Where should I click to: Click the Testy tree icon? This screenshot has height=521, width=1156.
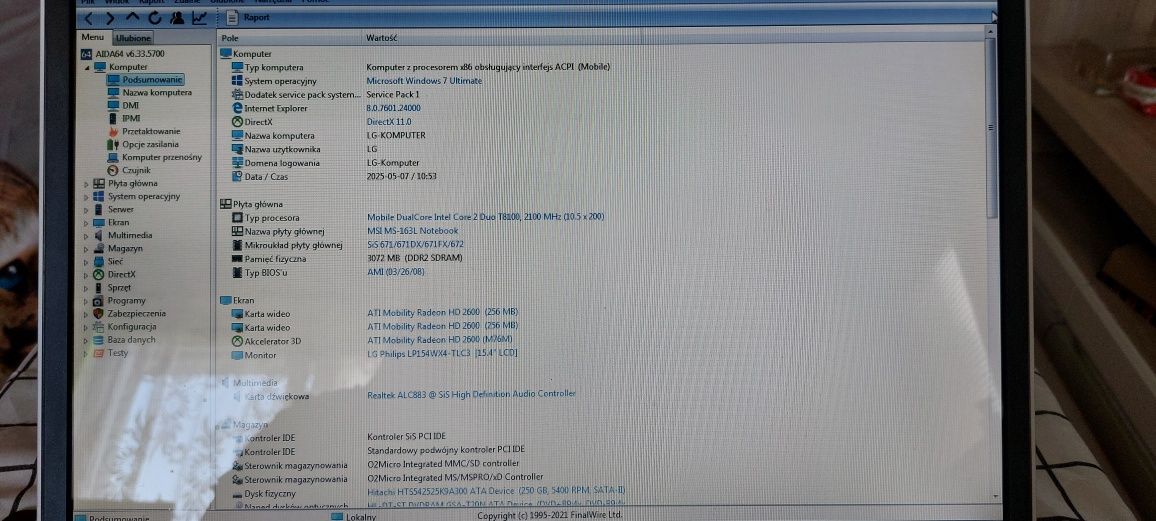(x=98, y=353)
